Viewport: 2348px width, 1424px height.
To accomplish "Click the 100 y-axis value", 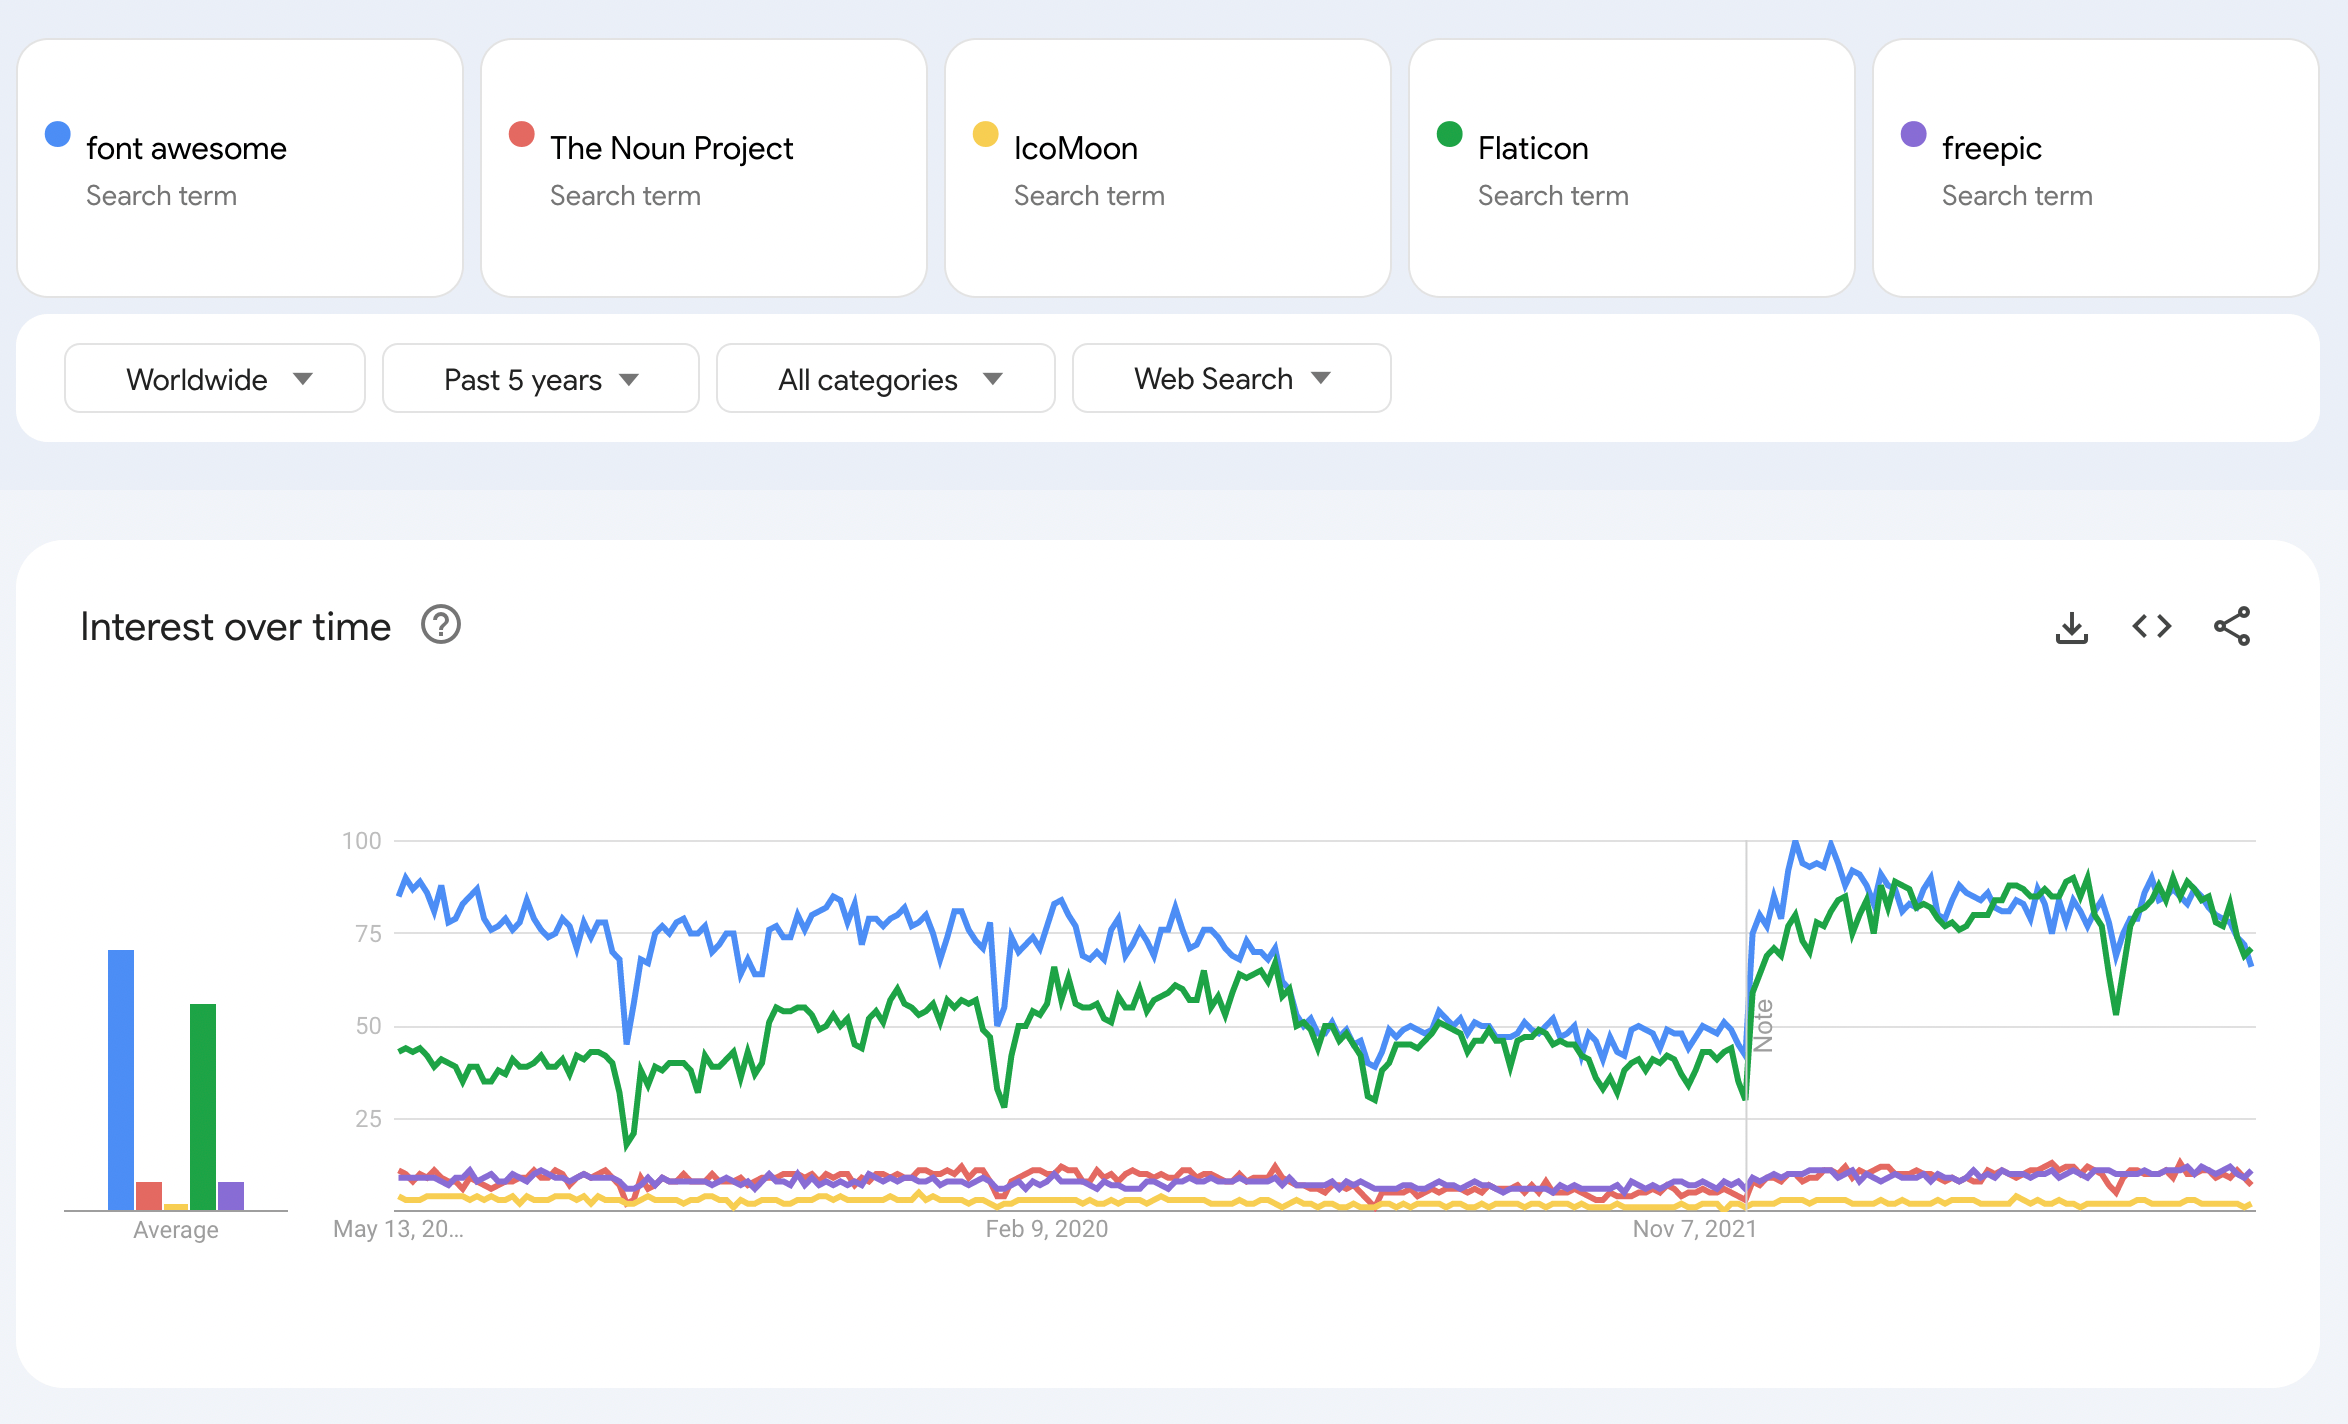I will (362, 841).
